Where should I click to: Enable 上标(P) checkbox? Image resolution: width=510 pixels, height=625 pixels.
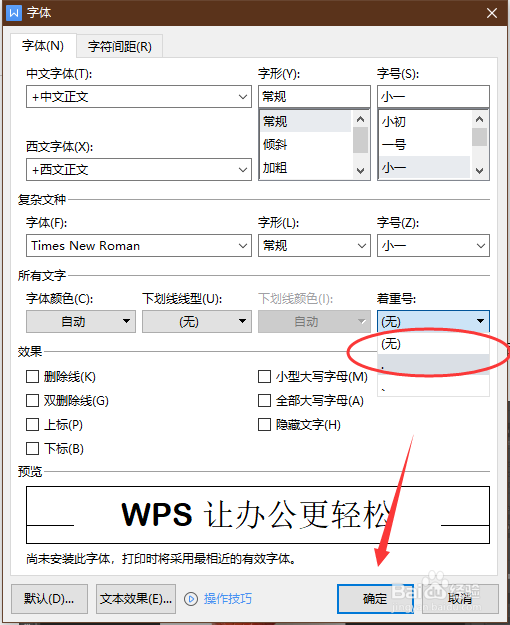point(32,425)
